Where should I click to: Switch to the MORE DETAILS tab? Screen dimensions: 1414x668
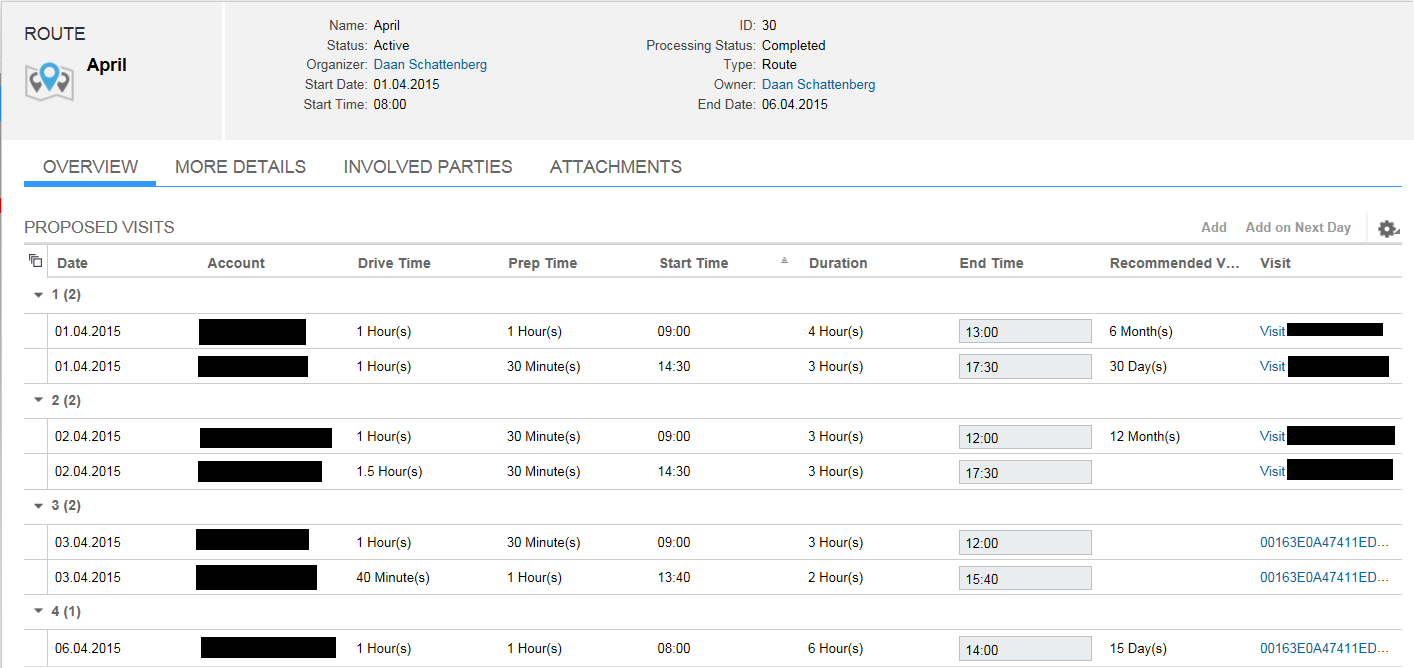pos(240,167)
